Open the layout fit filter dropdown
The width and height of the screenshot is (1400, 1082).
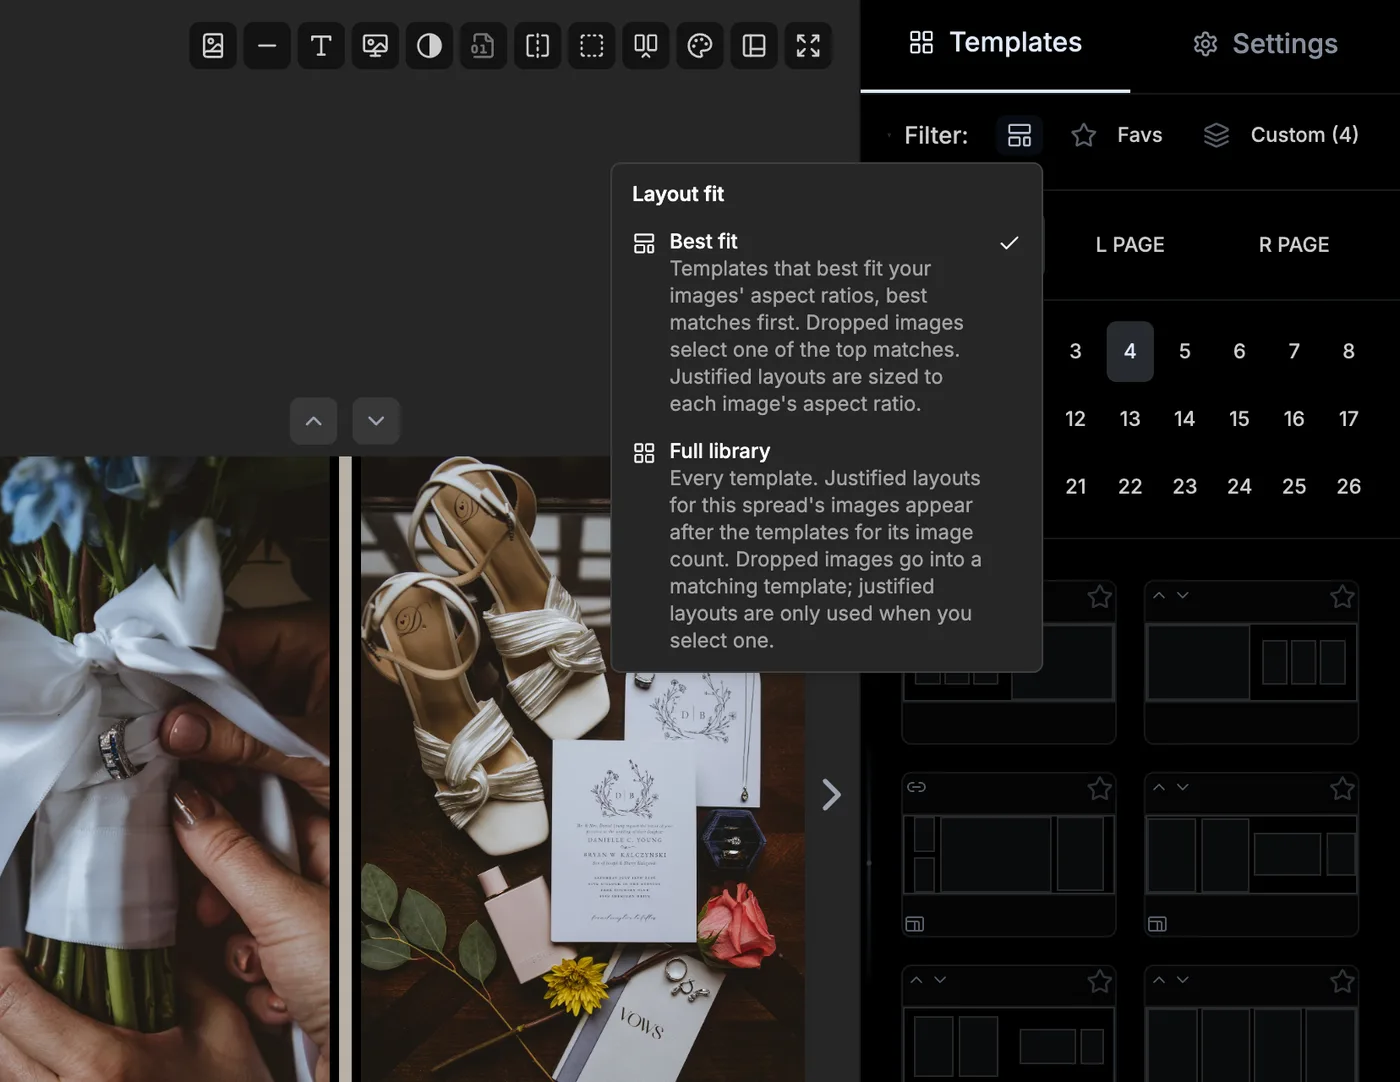(1019, 135)
